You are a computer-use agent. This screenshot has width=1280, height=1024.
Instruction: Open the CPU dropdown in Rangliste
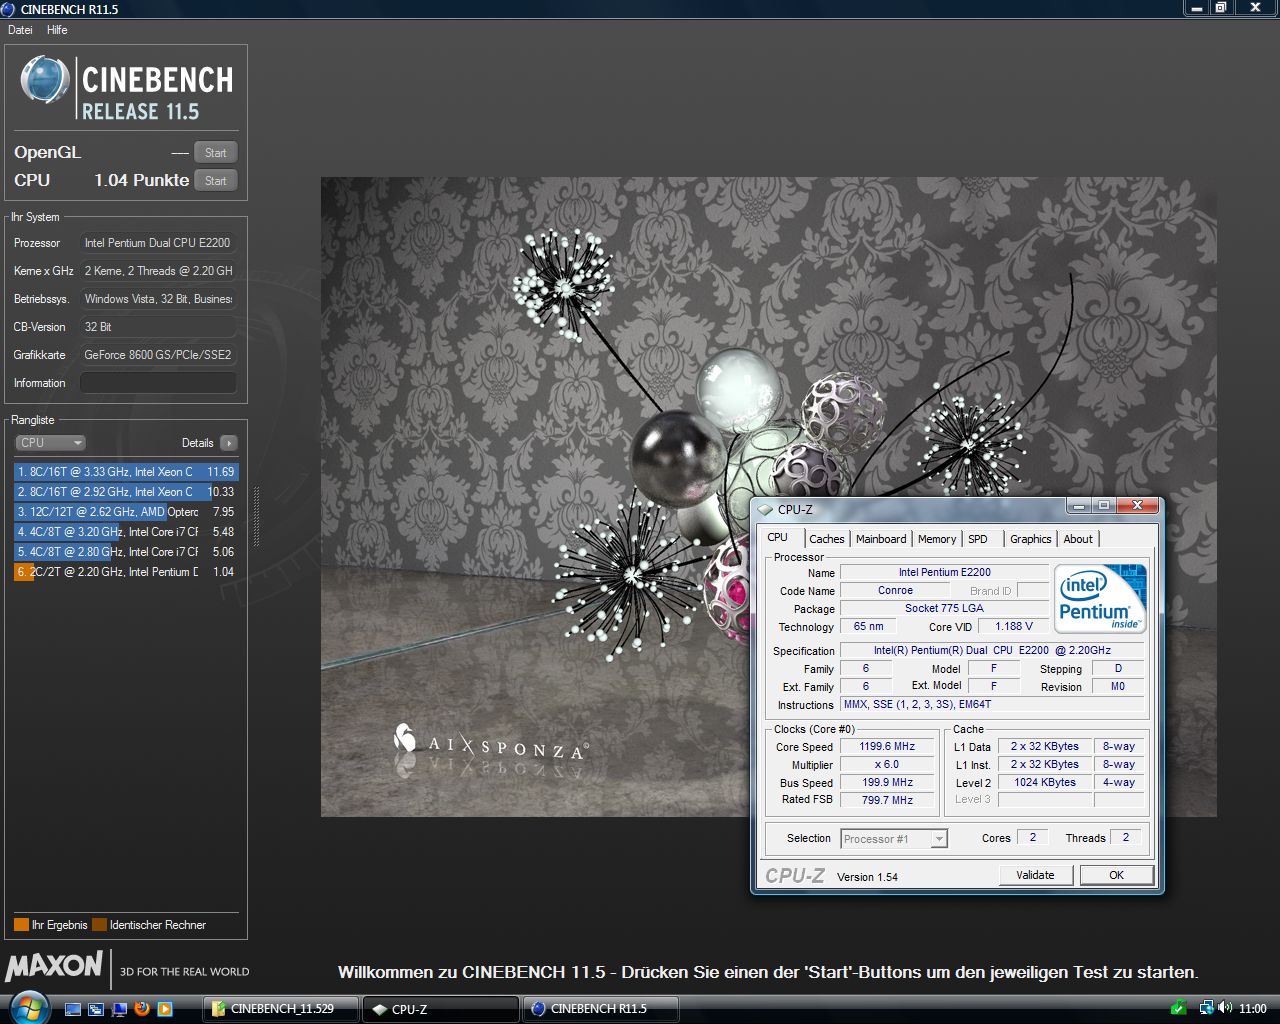[50, 443]
